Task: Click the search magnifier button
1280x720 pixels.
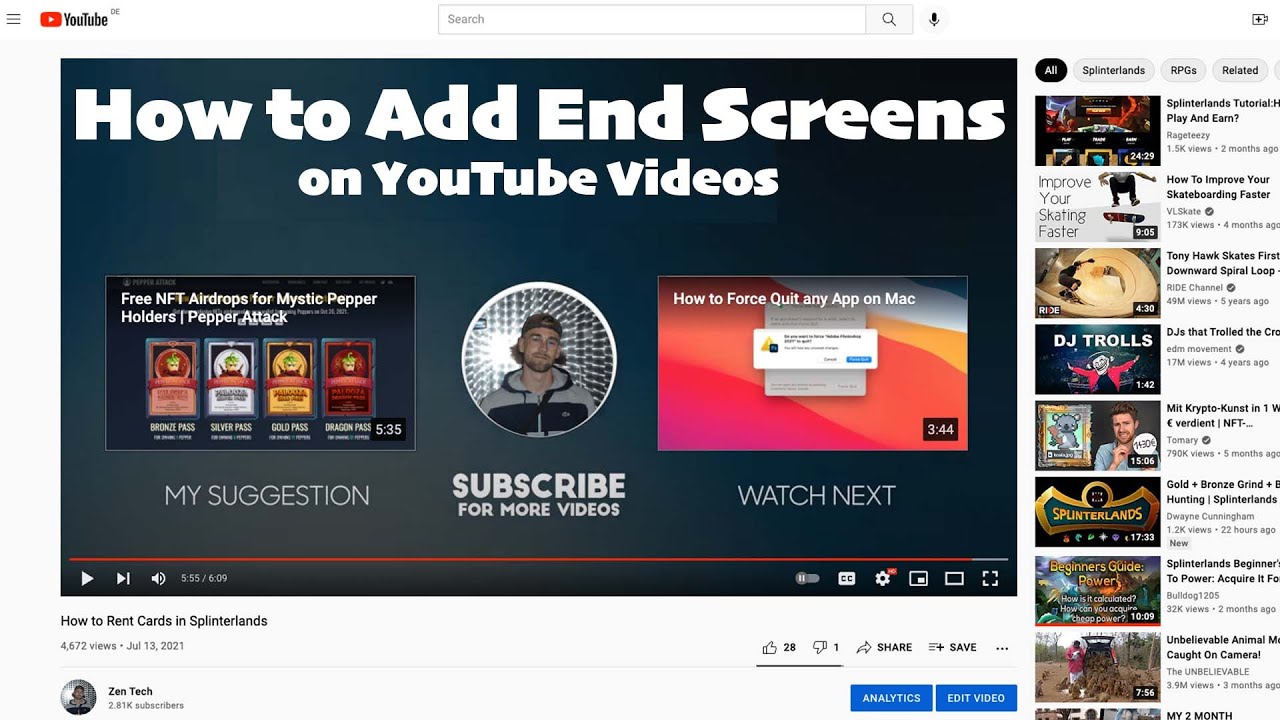Action: (x=889, y=19)
